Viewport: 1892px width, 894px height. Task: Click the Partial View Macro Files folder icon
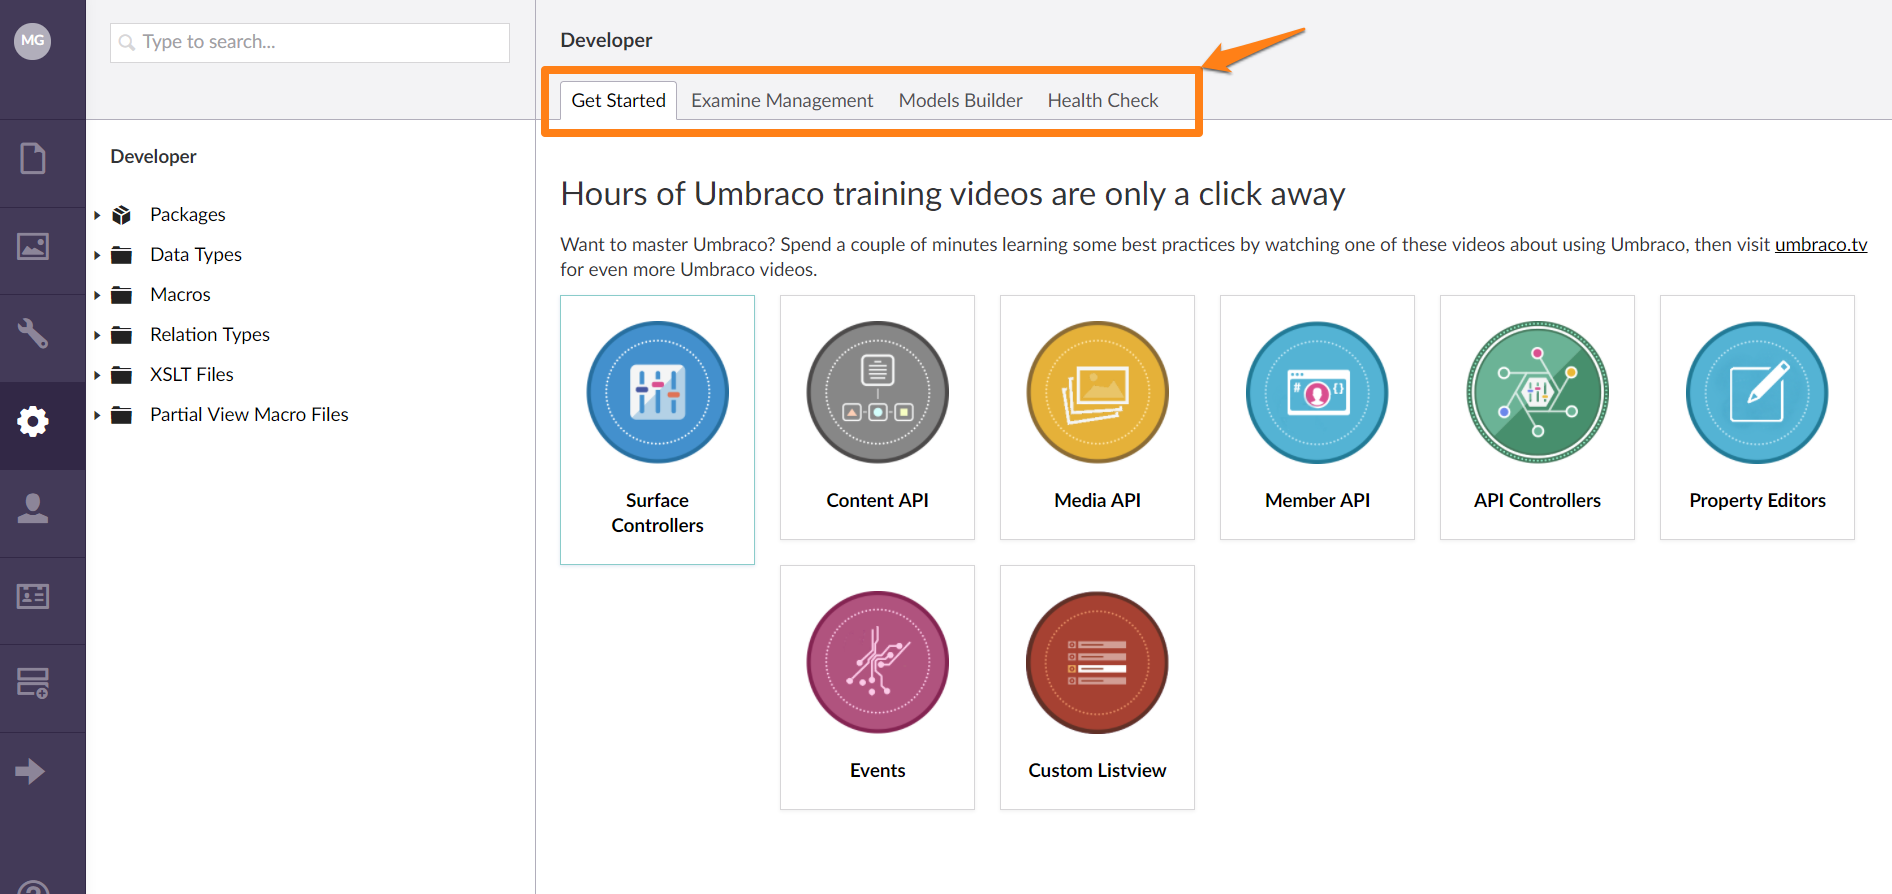[x=122, y=415]
